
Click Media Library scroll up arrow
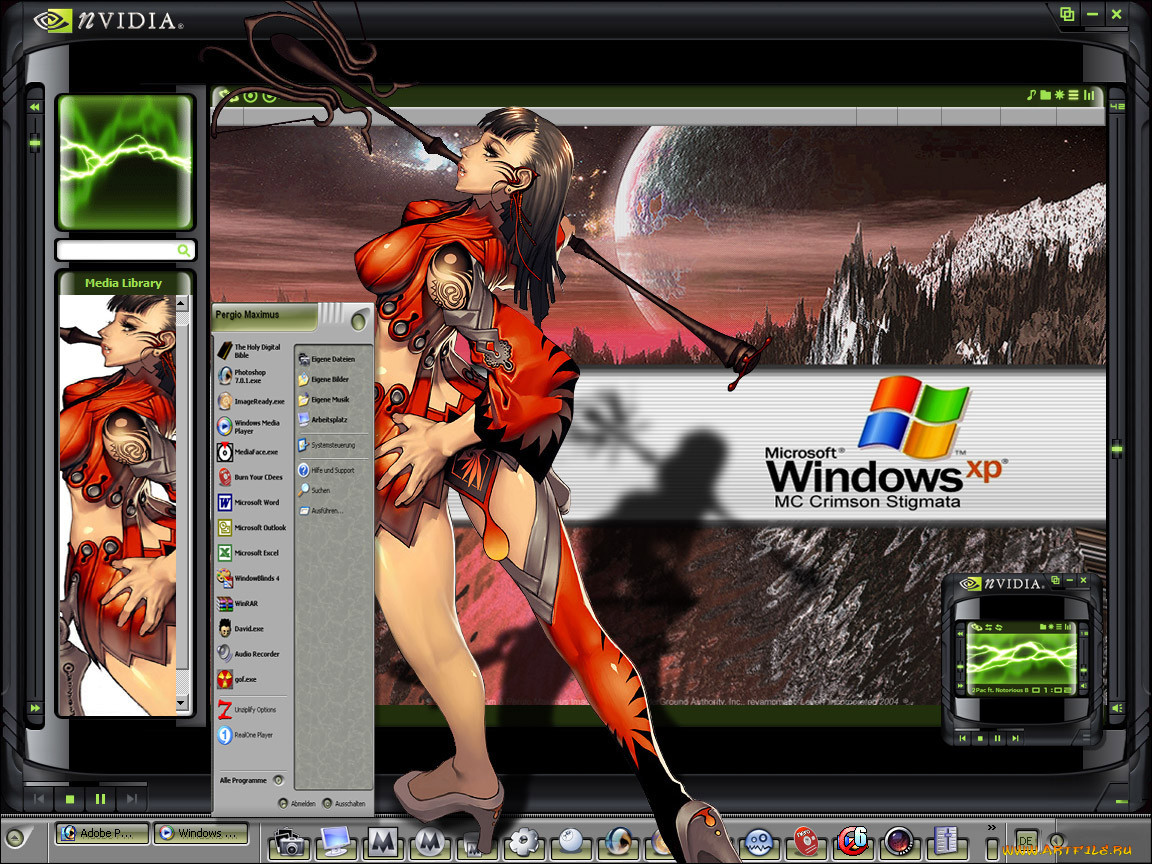click(x=181, y=303)
